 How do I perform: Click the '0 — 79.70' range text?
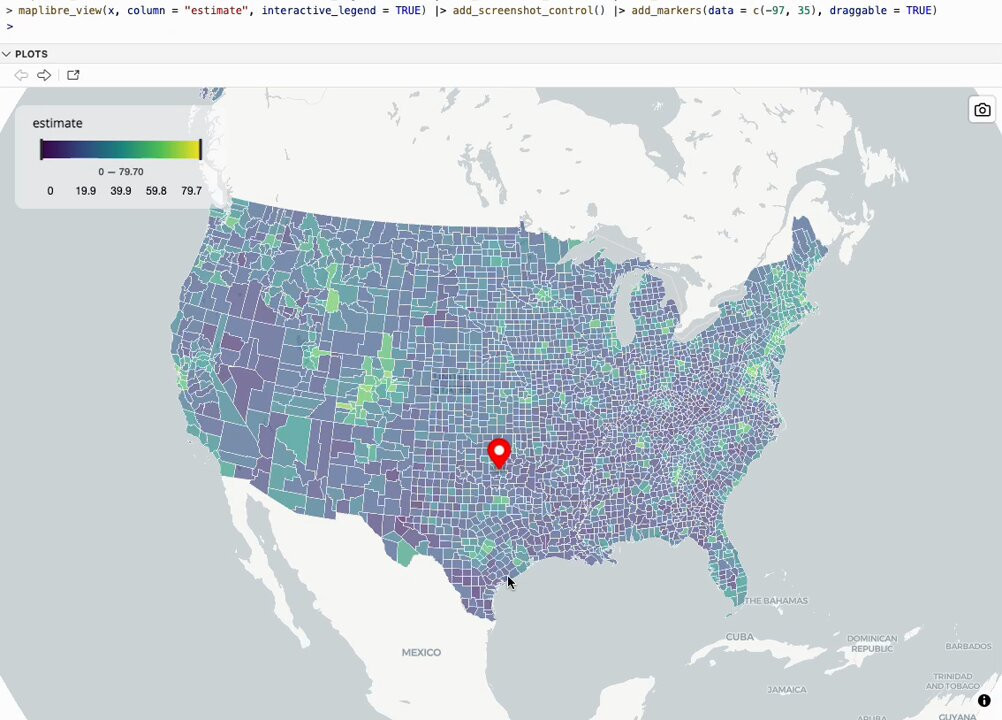[121, 172]
